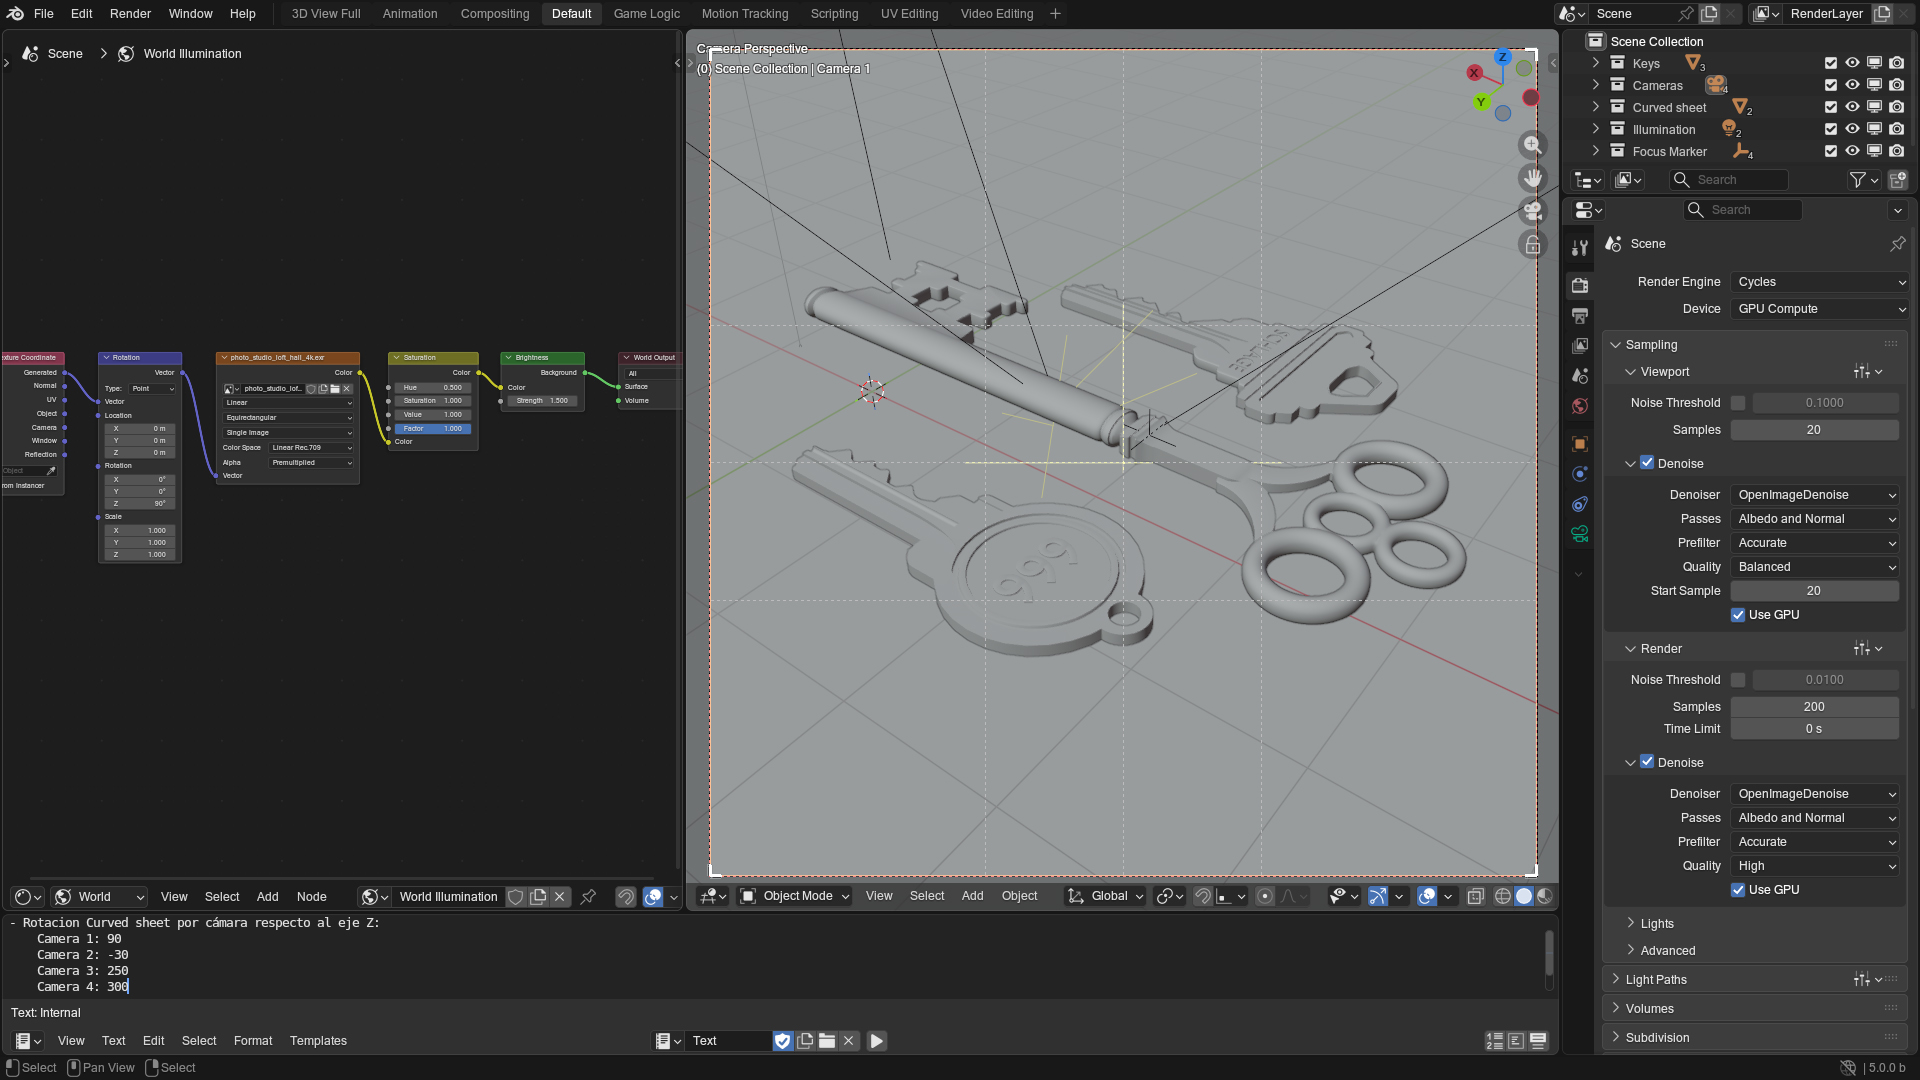Open the Output properties tab icon
1920x1080 pixels.
1580,316
